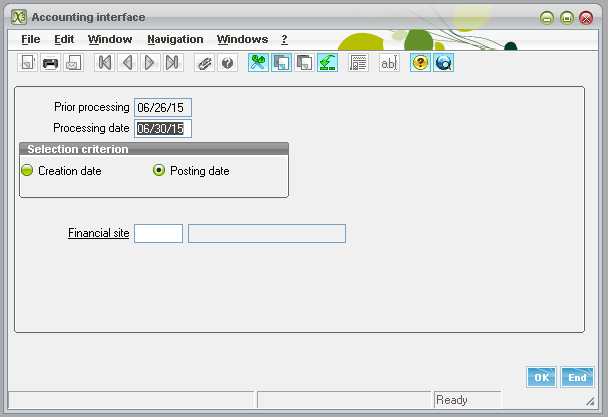Viewport: 608px width, 417px height.
Task: Open the Navigation menu
Action: pos(175,39)
